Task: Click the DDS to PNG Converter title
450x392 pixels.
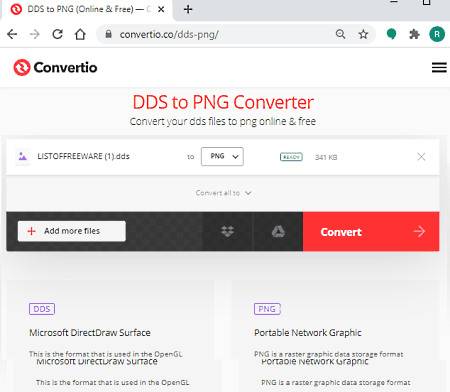Action: (x=223, y=102)
